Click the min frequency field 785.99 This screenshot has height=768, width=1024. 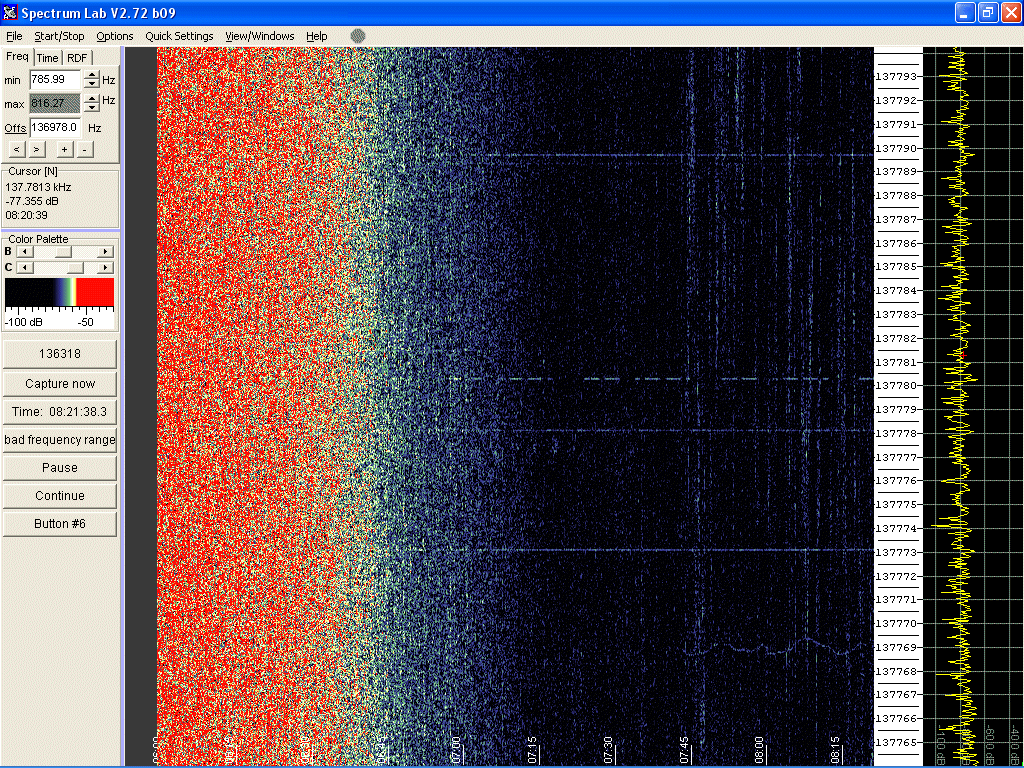pos(55,79)
